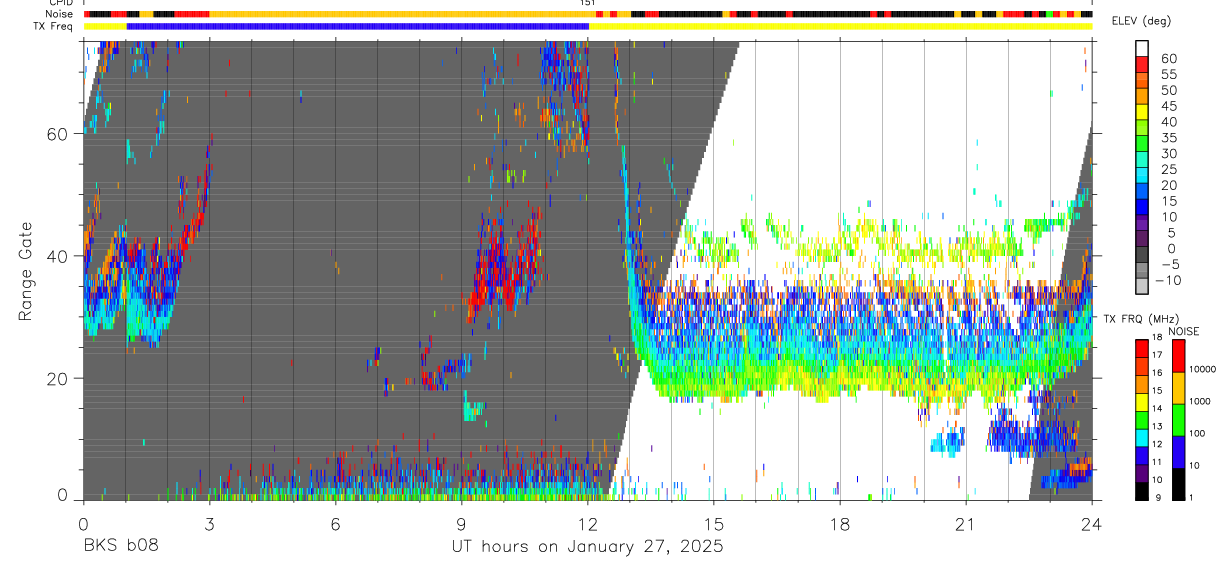Select the 20 label on the ELEV scale
Screen dimensions: 1228x567
pyautogui.click(x=1168, y=185)
